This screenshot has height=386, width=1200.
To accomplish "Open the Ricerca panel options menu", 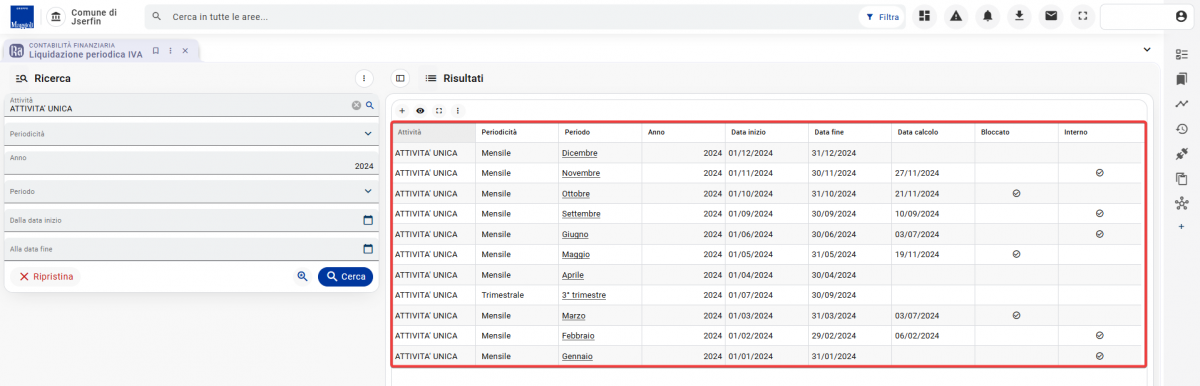I will pos(364,77).
